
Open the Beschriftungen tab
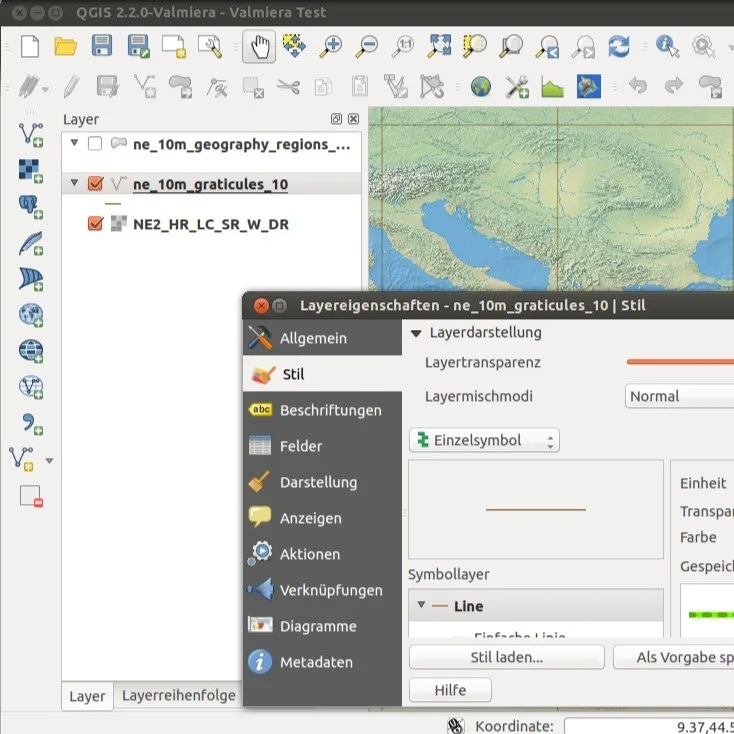pyautogui.click(x=322, y=410)
